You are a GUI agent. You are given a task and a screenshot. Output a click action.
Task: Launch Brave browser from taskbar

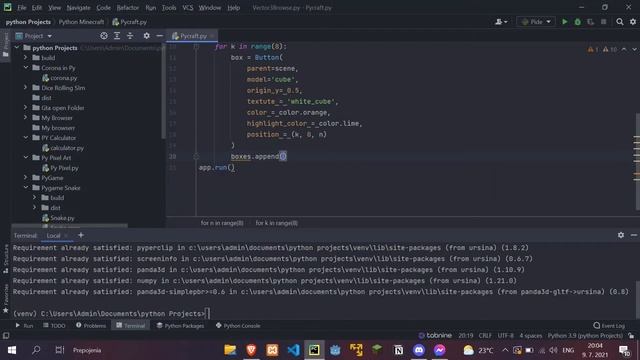251,350
